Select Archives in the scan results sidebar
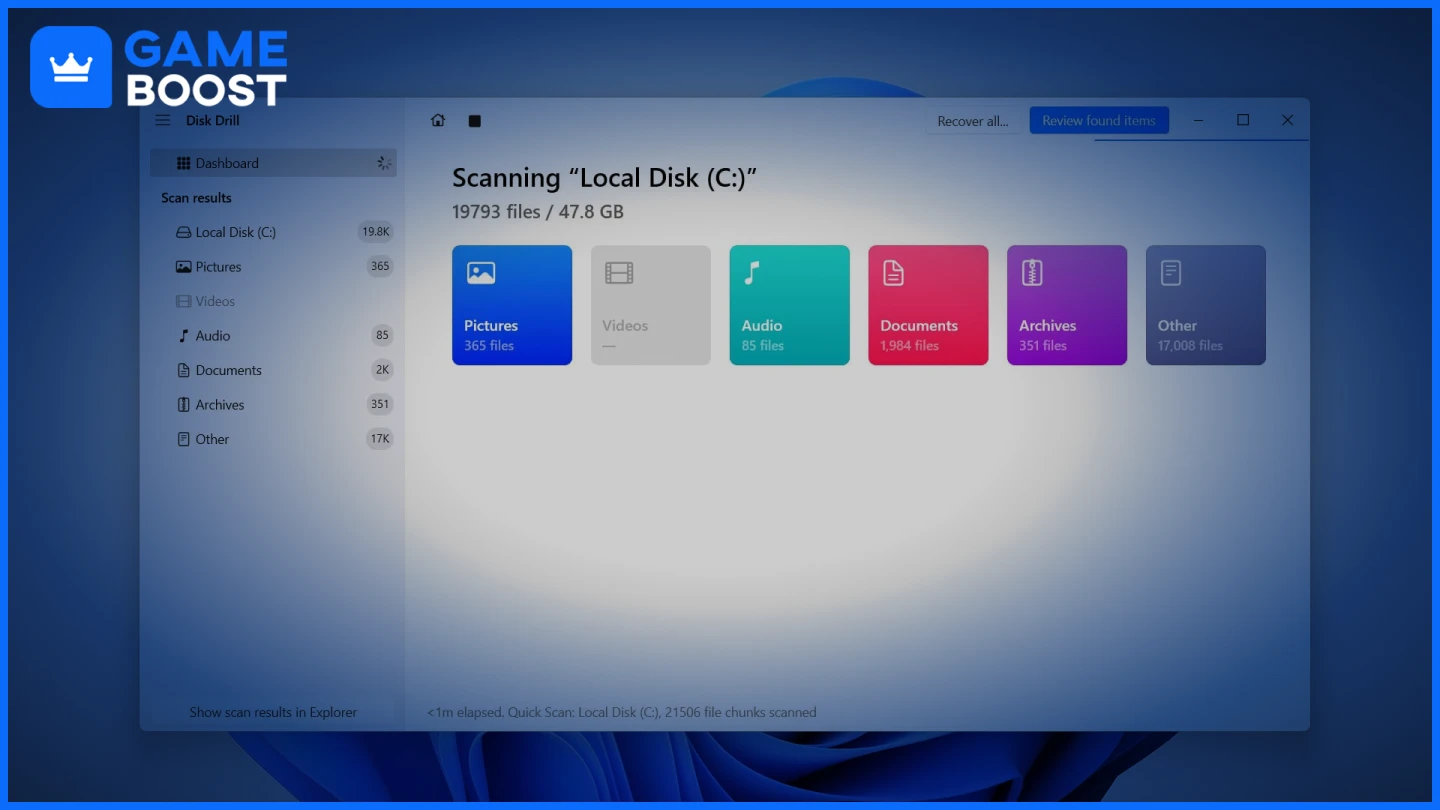This screenshot has width=1440, height=810. [x=221, y=404]
